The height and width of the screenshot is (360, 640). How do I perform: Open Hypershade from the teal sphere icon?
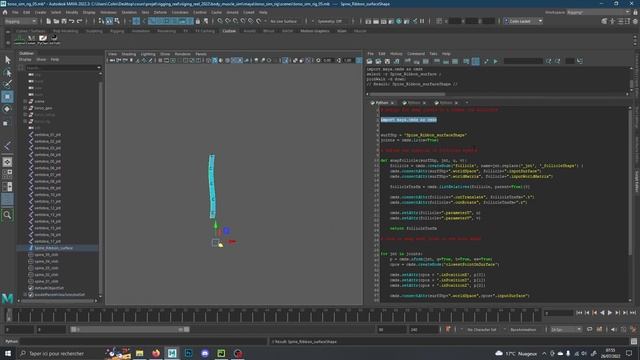tap(399, 21)
